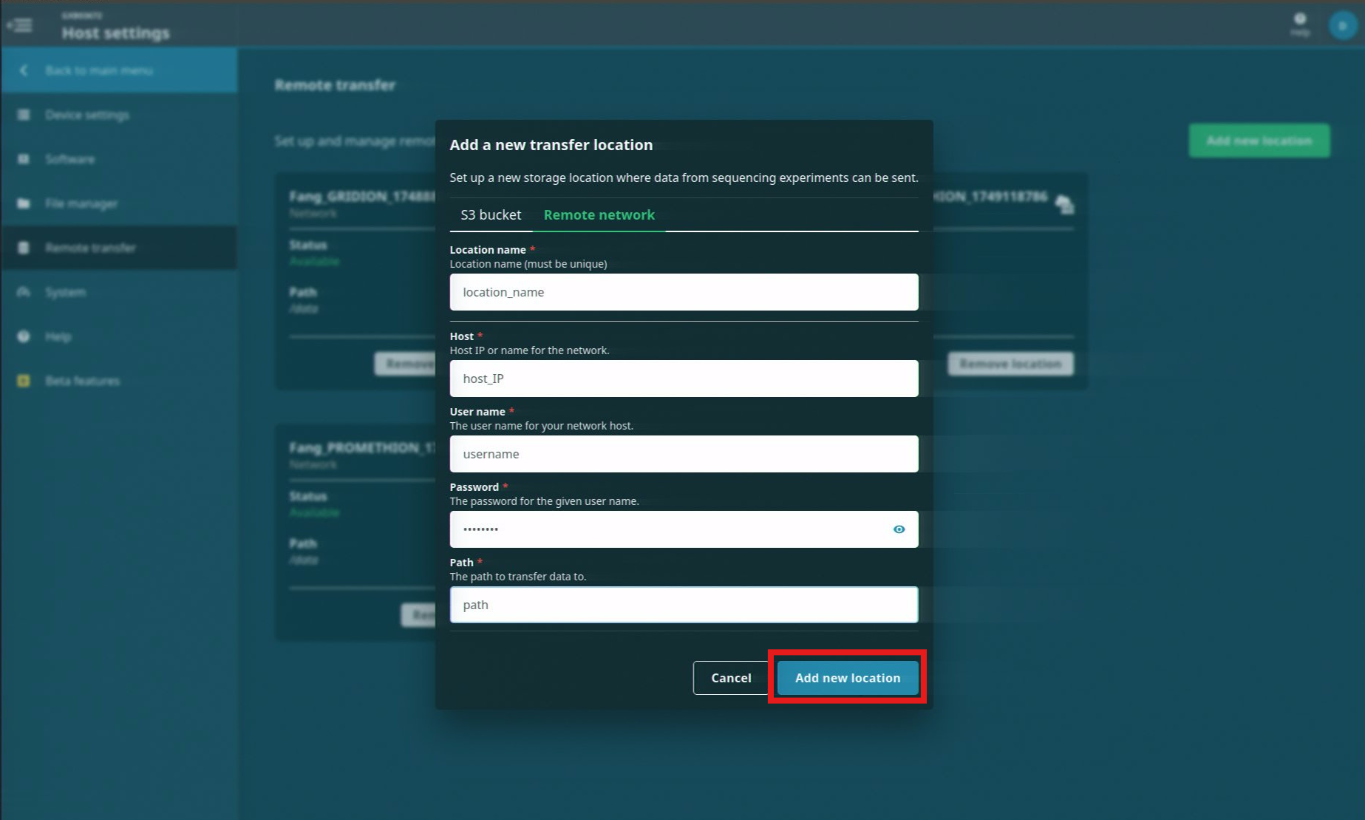This screenshot has height=820, width=1365.
Task: Focus the Location name input field
Action: coord(684,292)
